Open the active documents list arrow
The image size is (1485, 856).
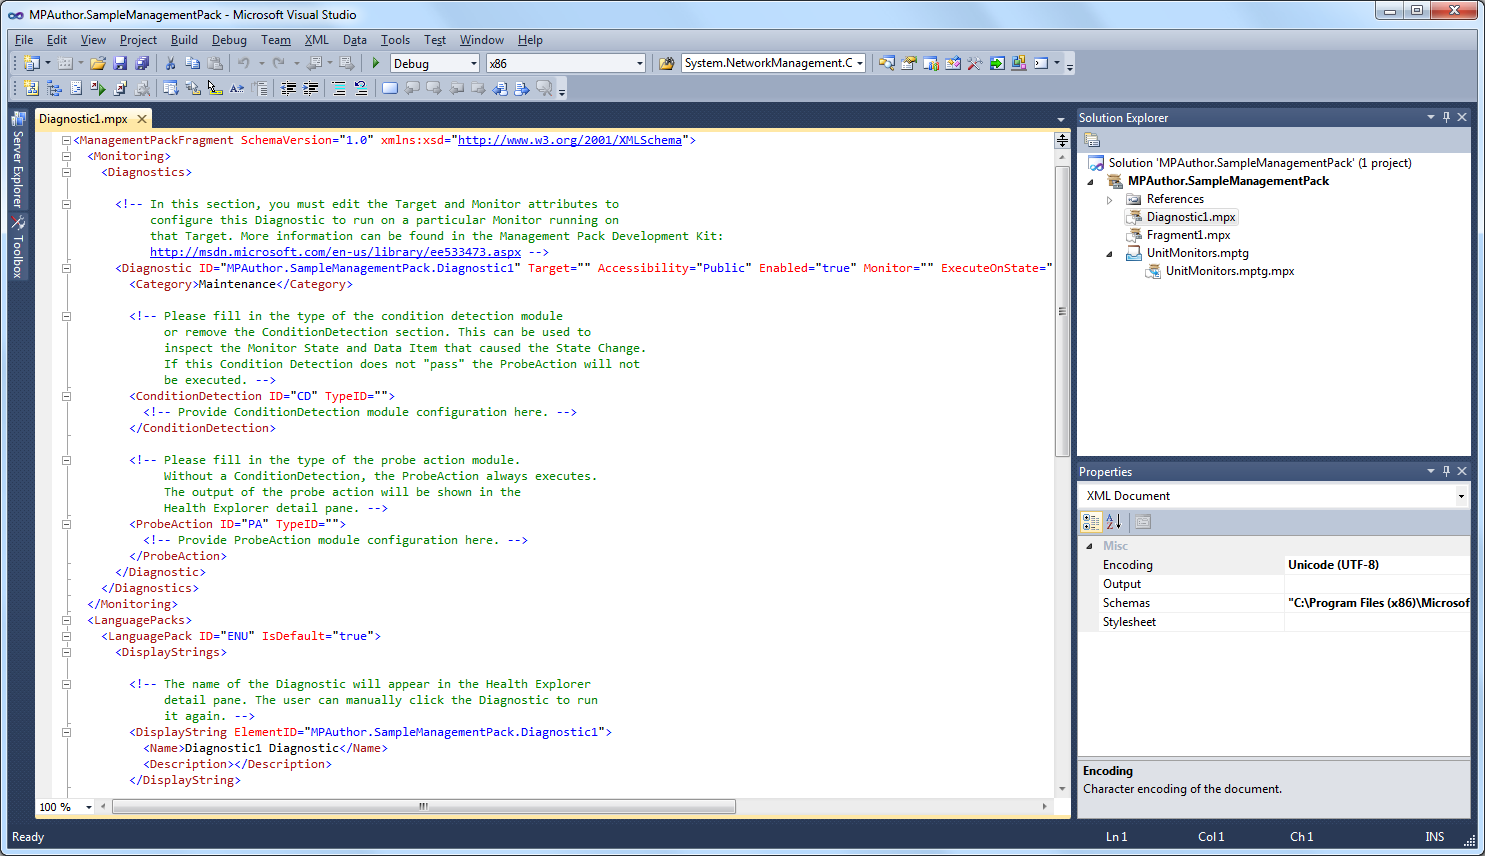point(1061,119)
